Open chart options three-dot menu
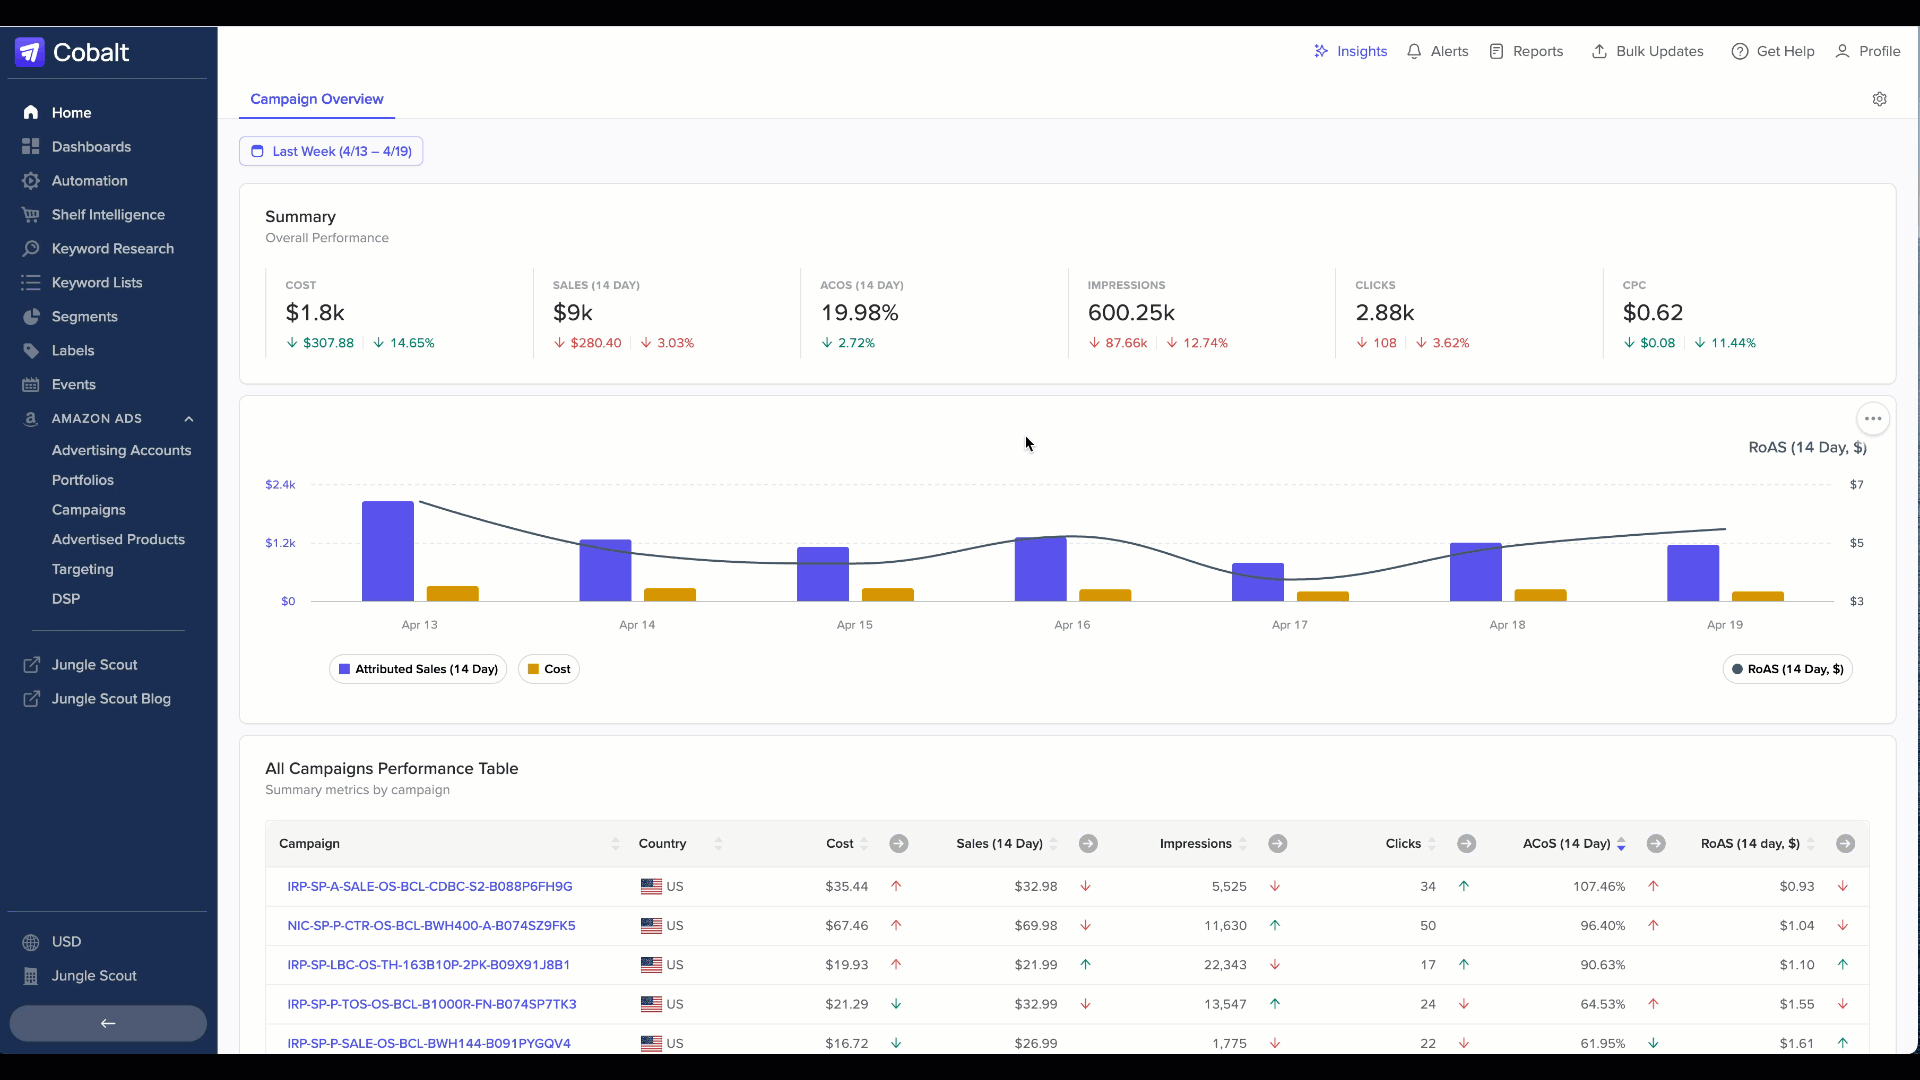Viewport: 1920px width, 1080px height. 1873,419
